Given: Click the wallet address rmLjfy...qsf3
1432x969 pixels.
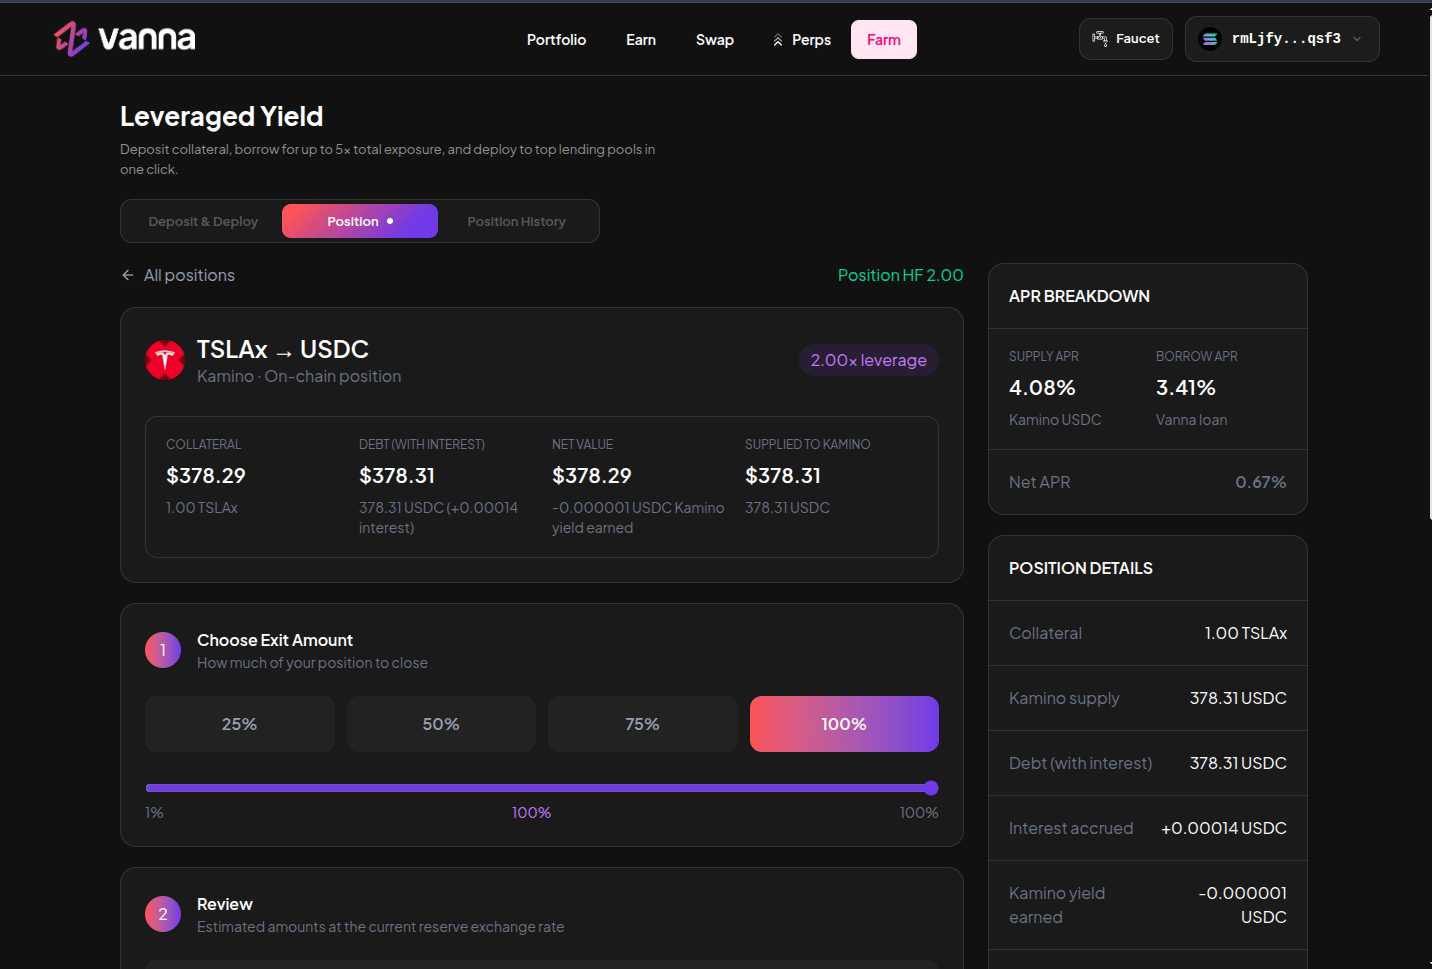Looking at the screenshot, I should 1286,39.
